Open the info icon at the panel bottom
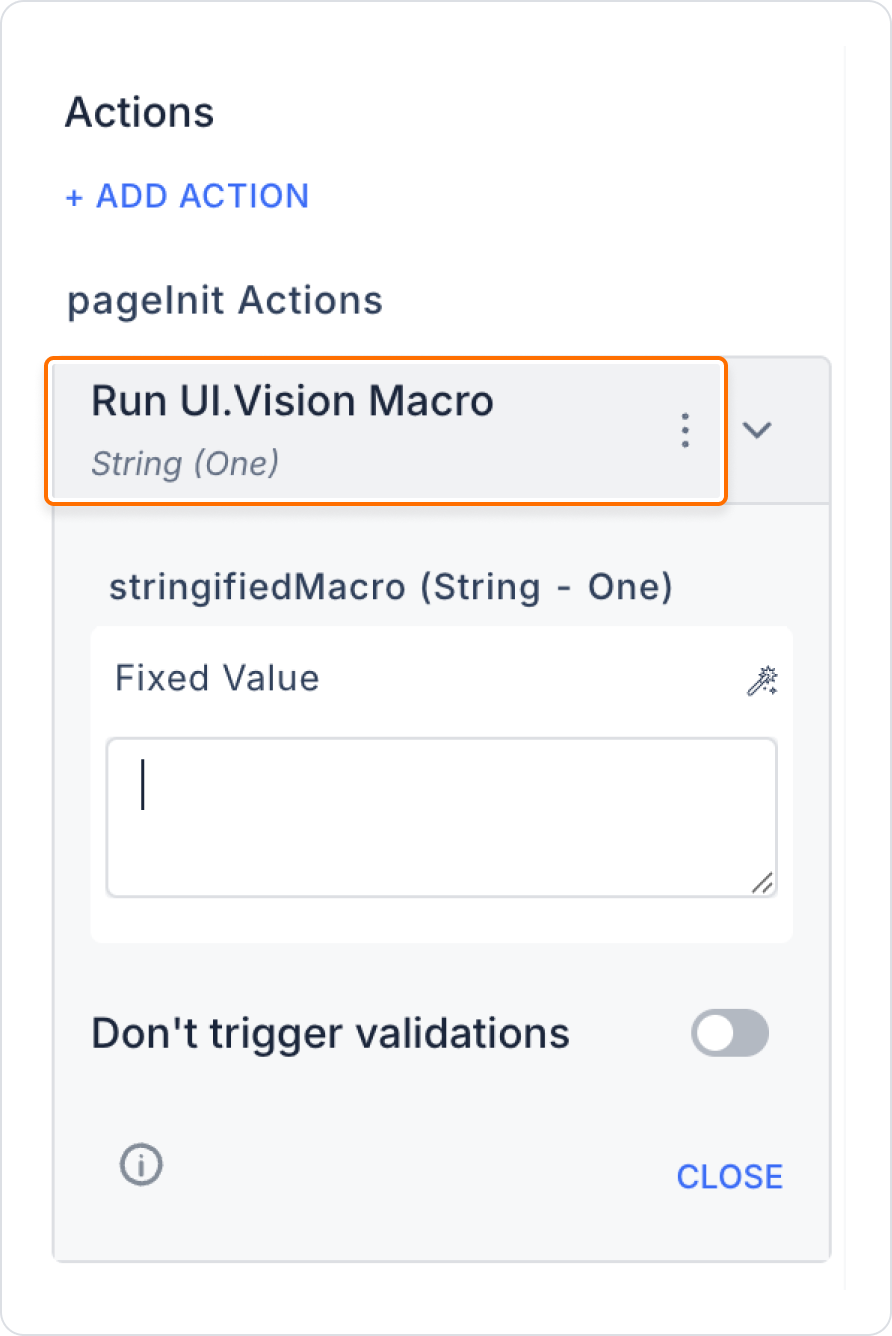The image size is (892, 1336). tap(141, 1165)
